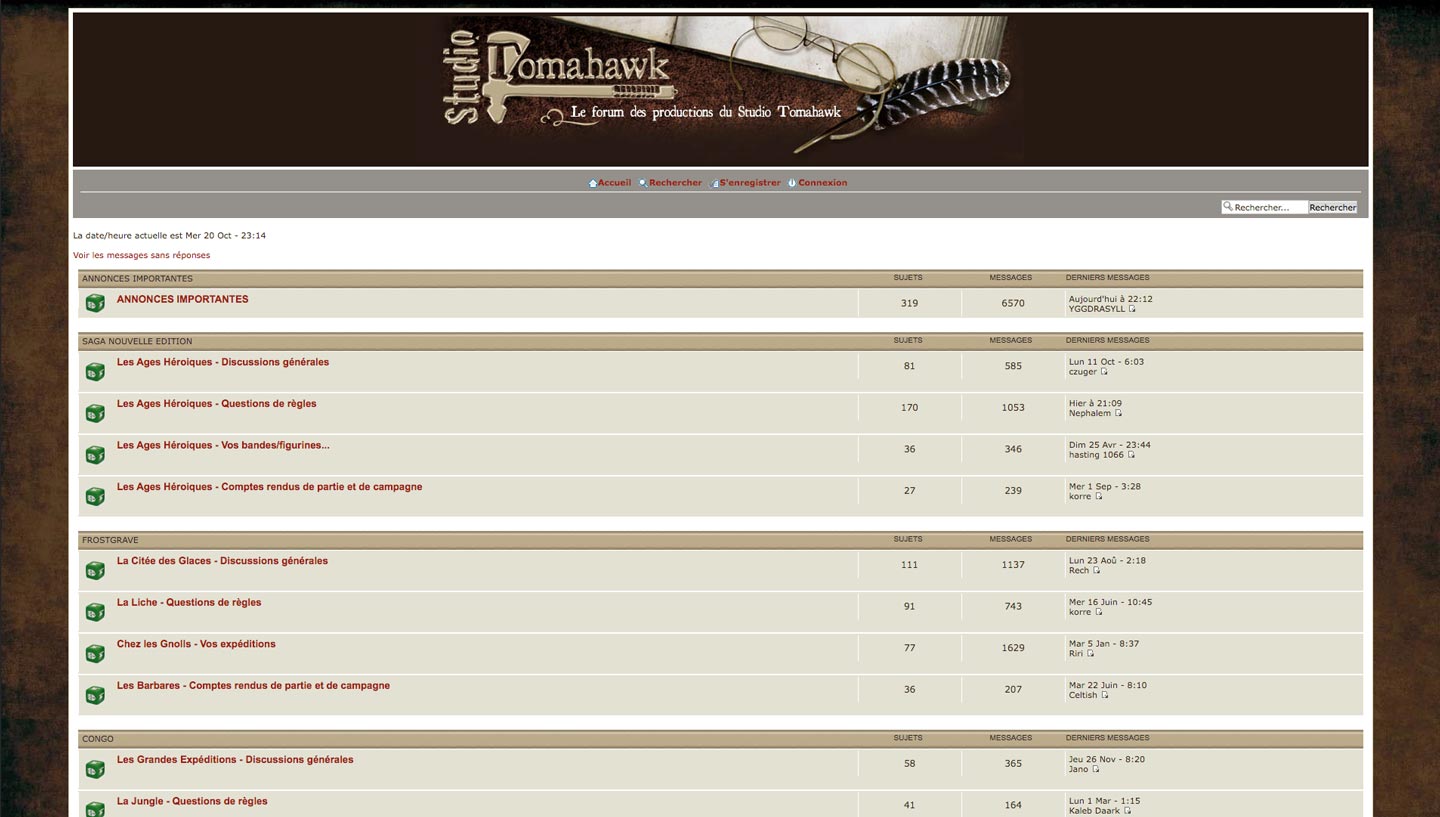Open user hasting 1066 profile

pos(1097,455)
